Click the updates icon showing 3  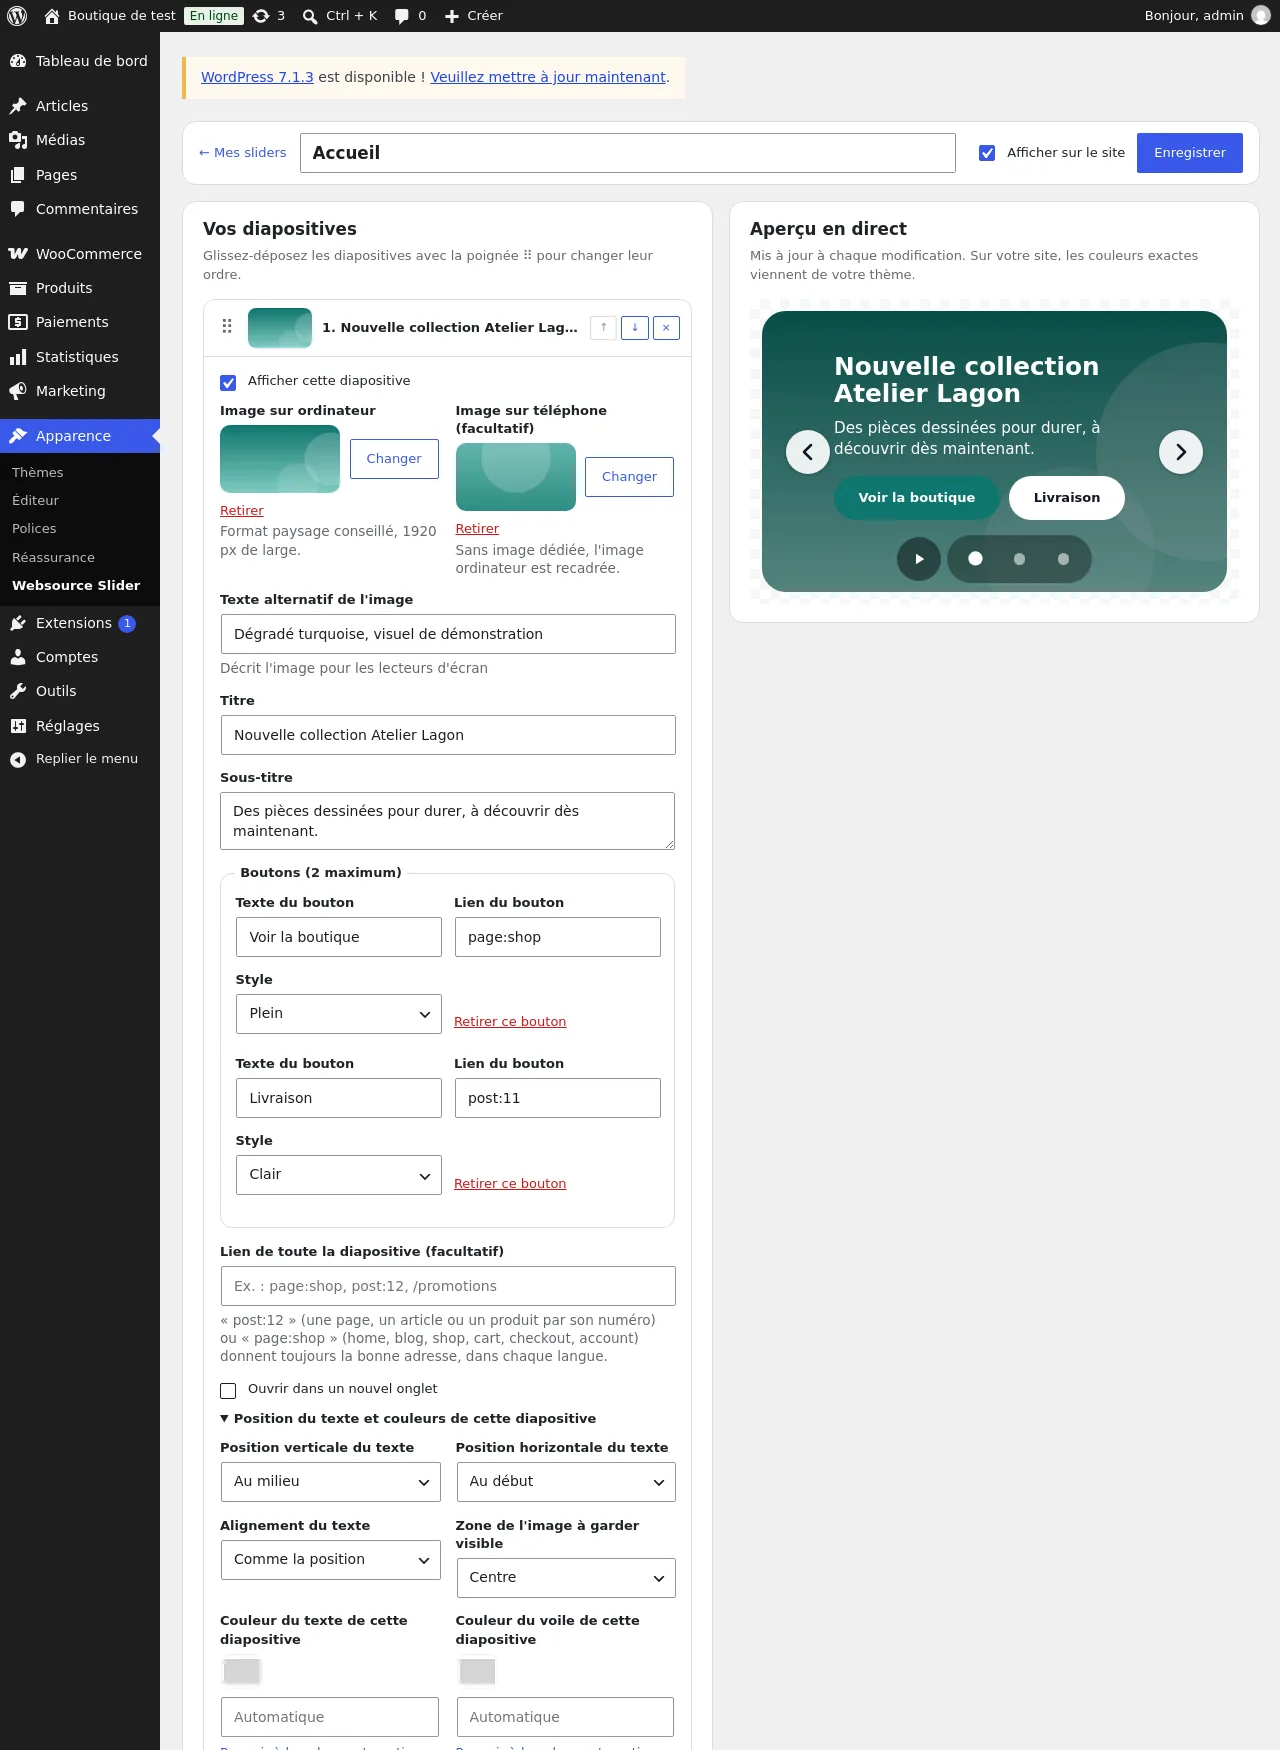click(x=261, y=16)
